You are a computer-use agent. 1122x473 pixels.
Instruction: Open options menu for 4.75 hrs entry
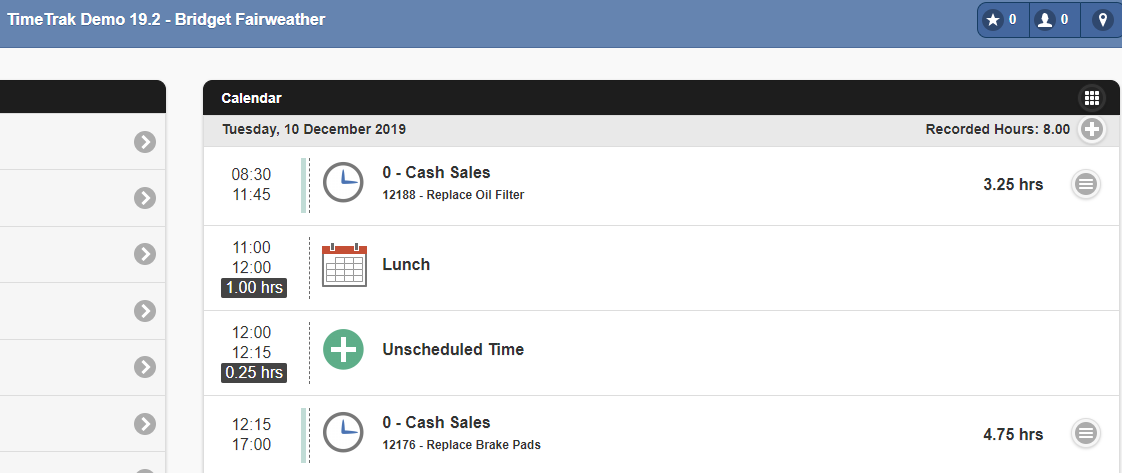tap(1086, 433)
